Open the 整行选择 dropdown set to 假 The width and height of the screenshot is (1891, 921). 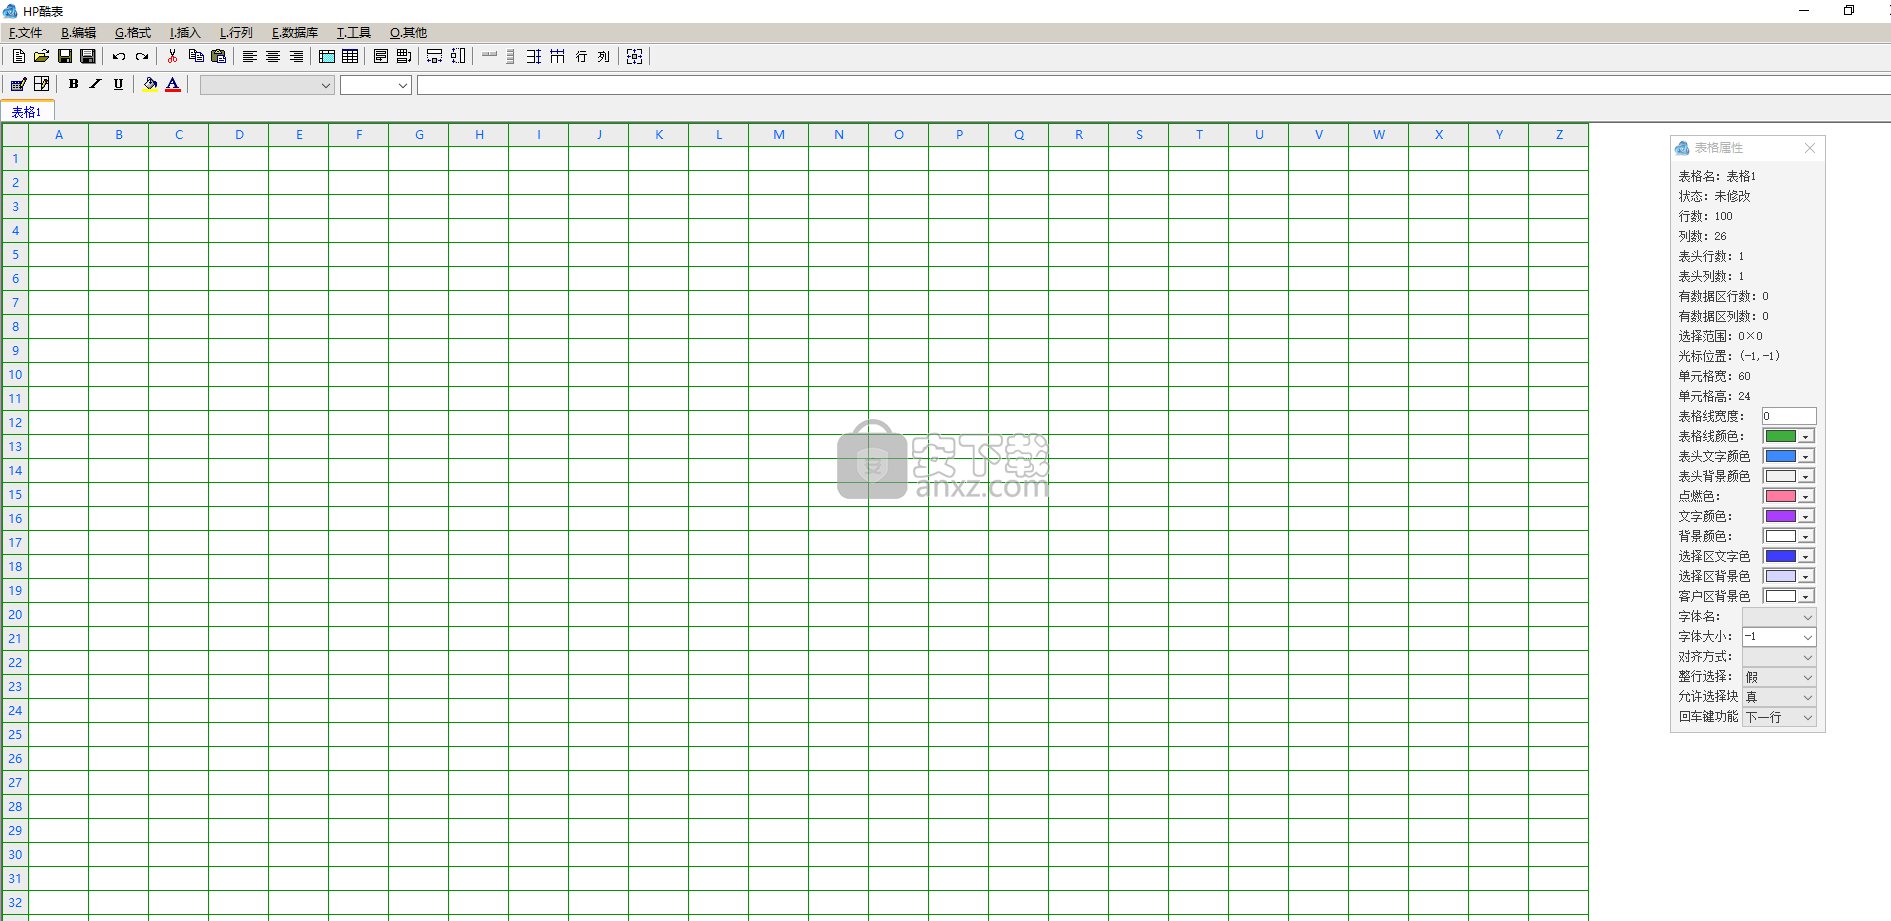(1779, 677)
